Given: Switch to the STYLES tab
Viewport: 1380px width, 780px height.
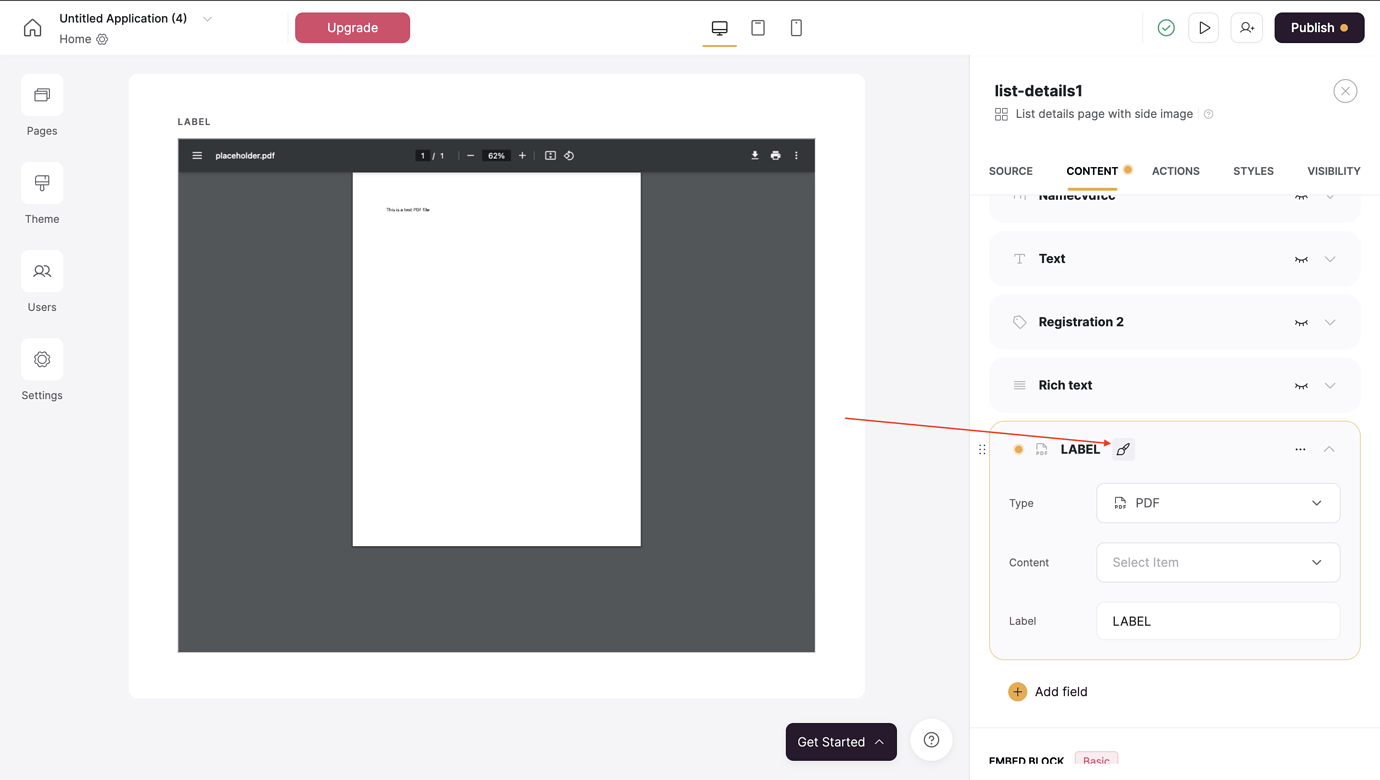Looking at the screenshot, I should [x=1253, y=171].
